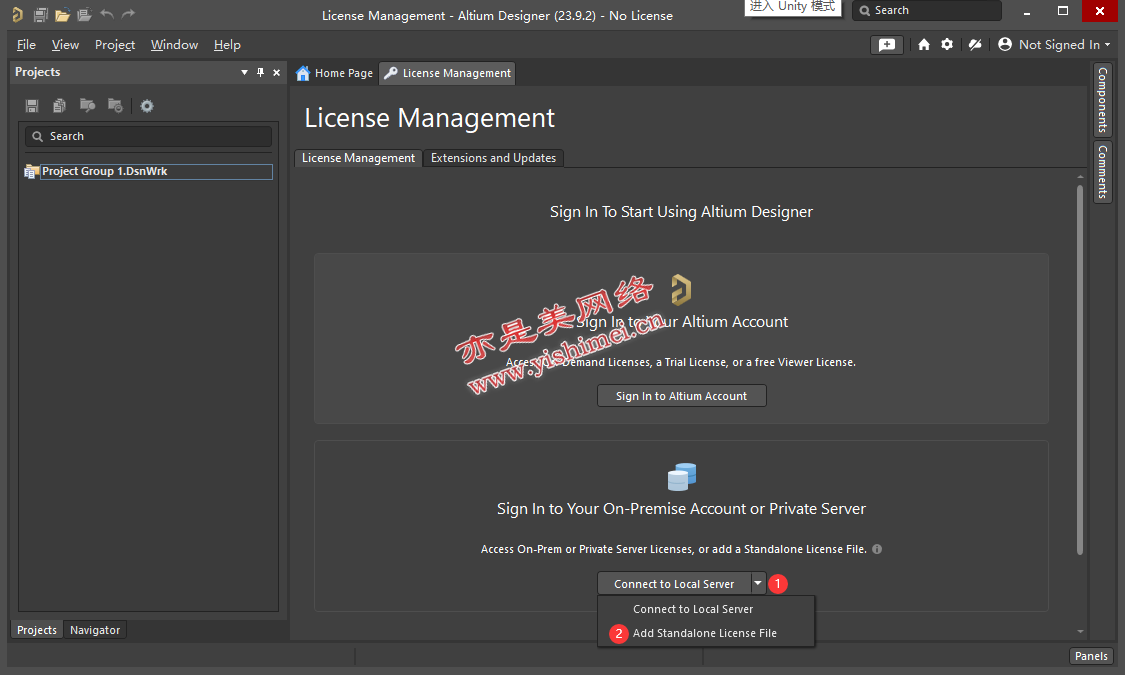Select the Projects tab at panel bottom
This screenshot has width=1125, height=675.
pos(37,630)
